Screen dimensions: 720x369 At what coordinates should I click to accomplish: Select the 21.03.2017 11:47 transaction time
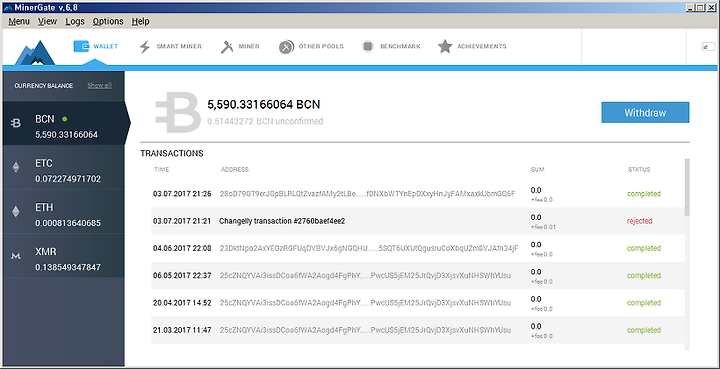(x=182, y=330)
